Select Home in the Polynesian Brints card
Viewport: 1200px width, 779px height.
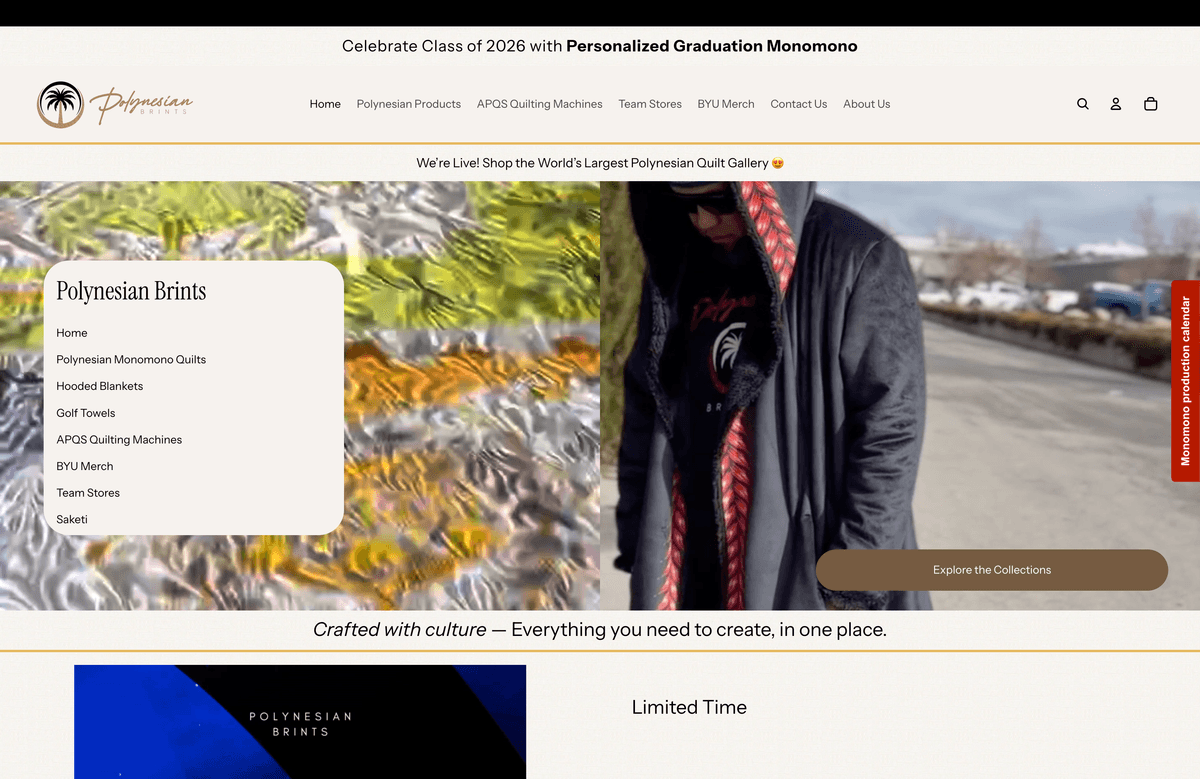(72, 333)
